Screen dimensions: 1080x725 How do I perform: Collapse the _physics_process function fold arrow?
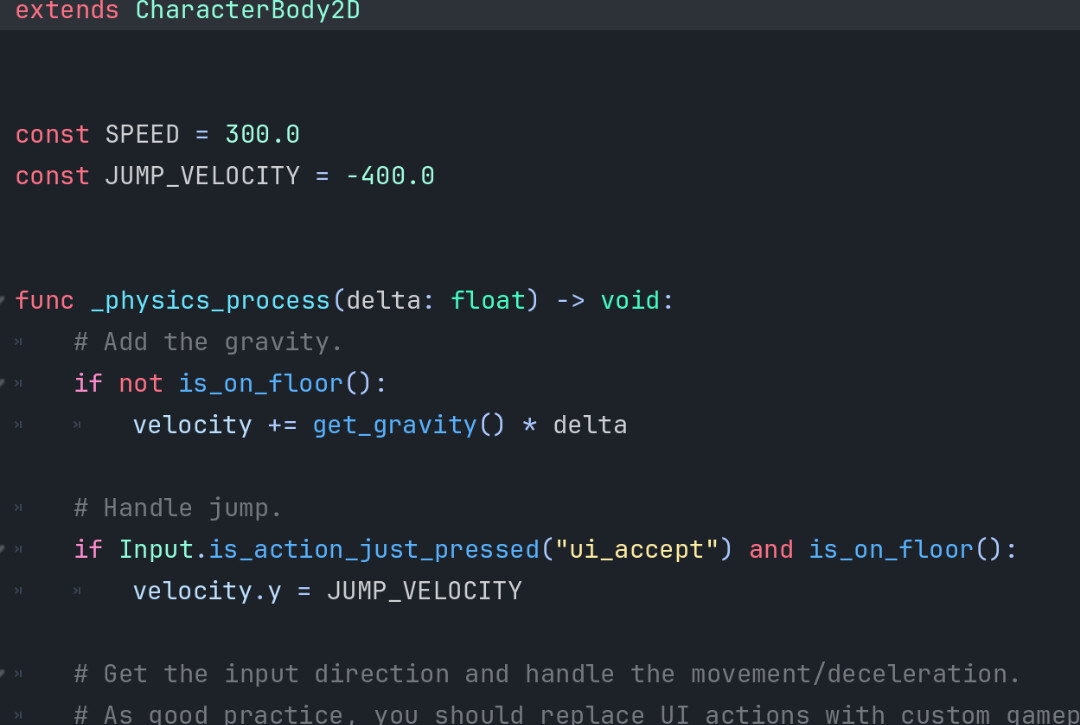[3, 300]
